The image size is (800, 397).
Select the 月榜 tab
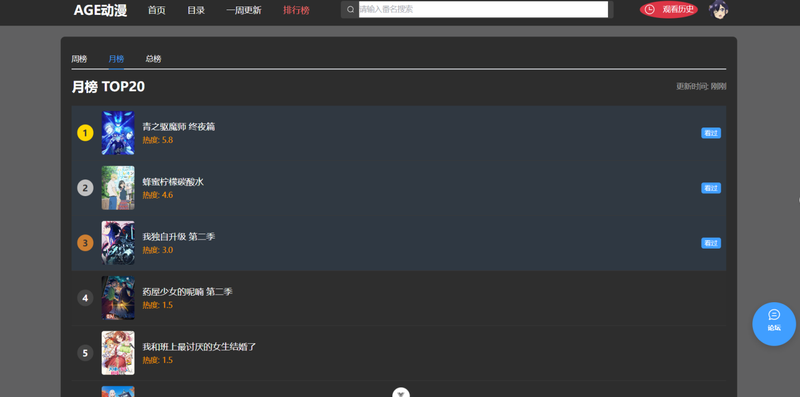pyautogui.click(x=116, y=59)
